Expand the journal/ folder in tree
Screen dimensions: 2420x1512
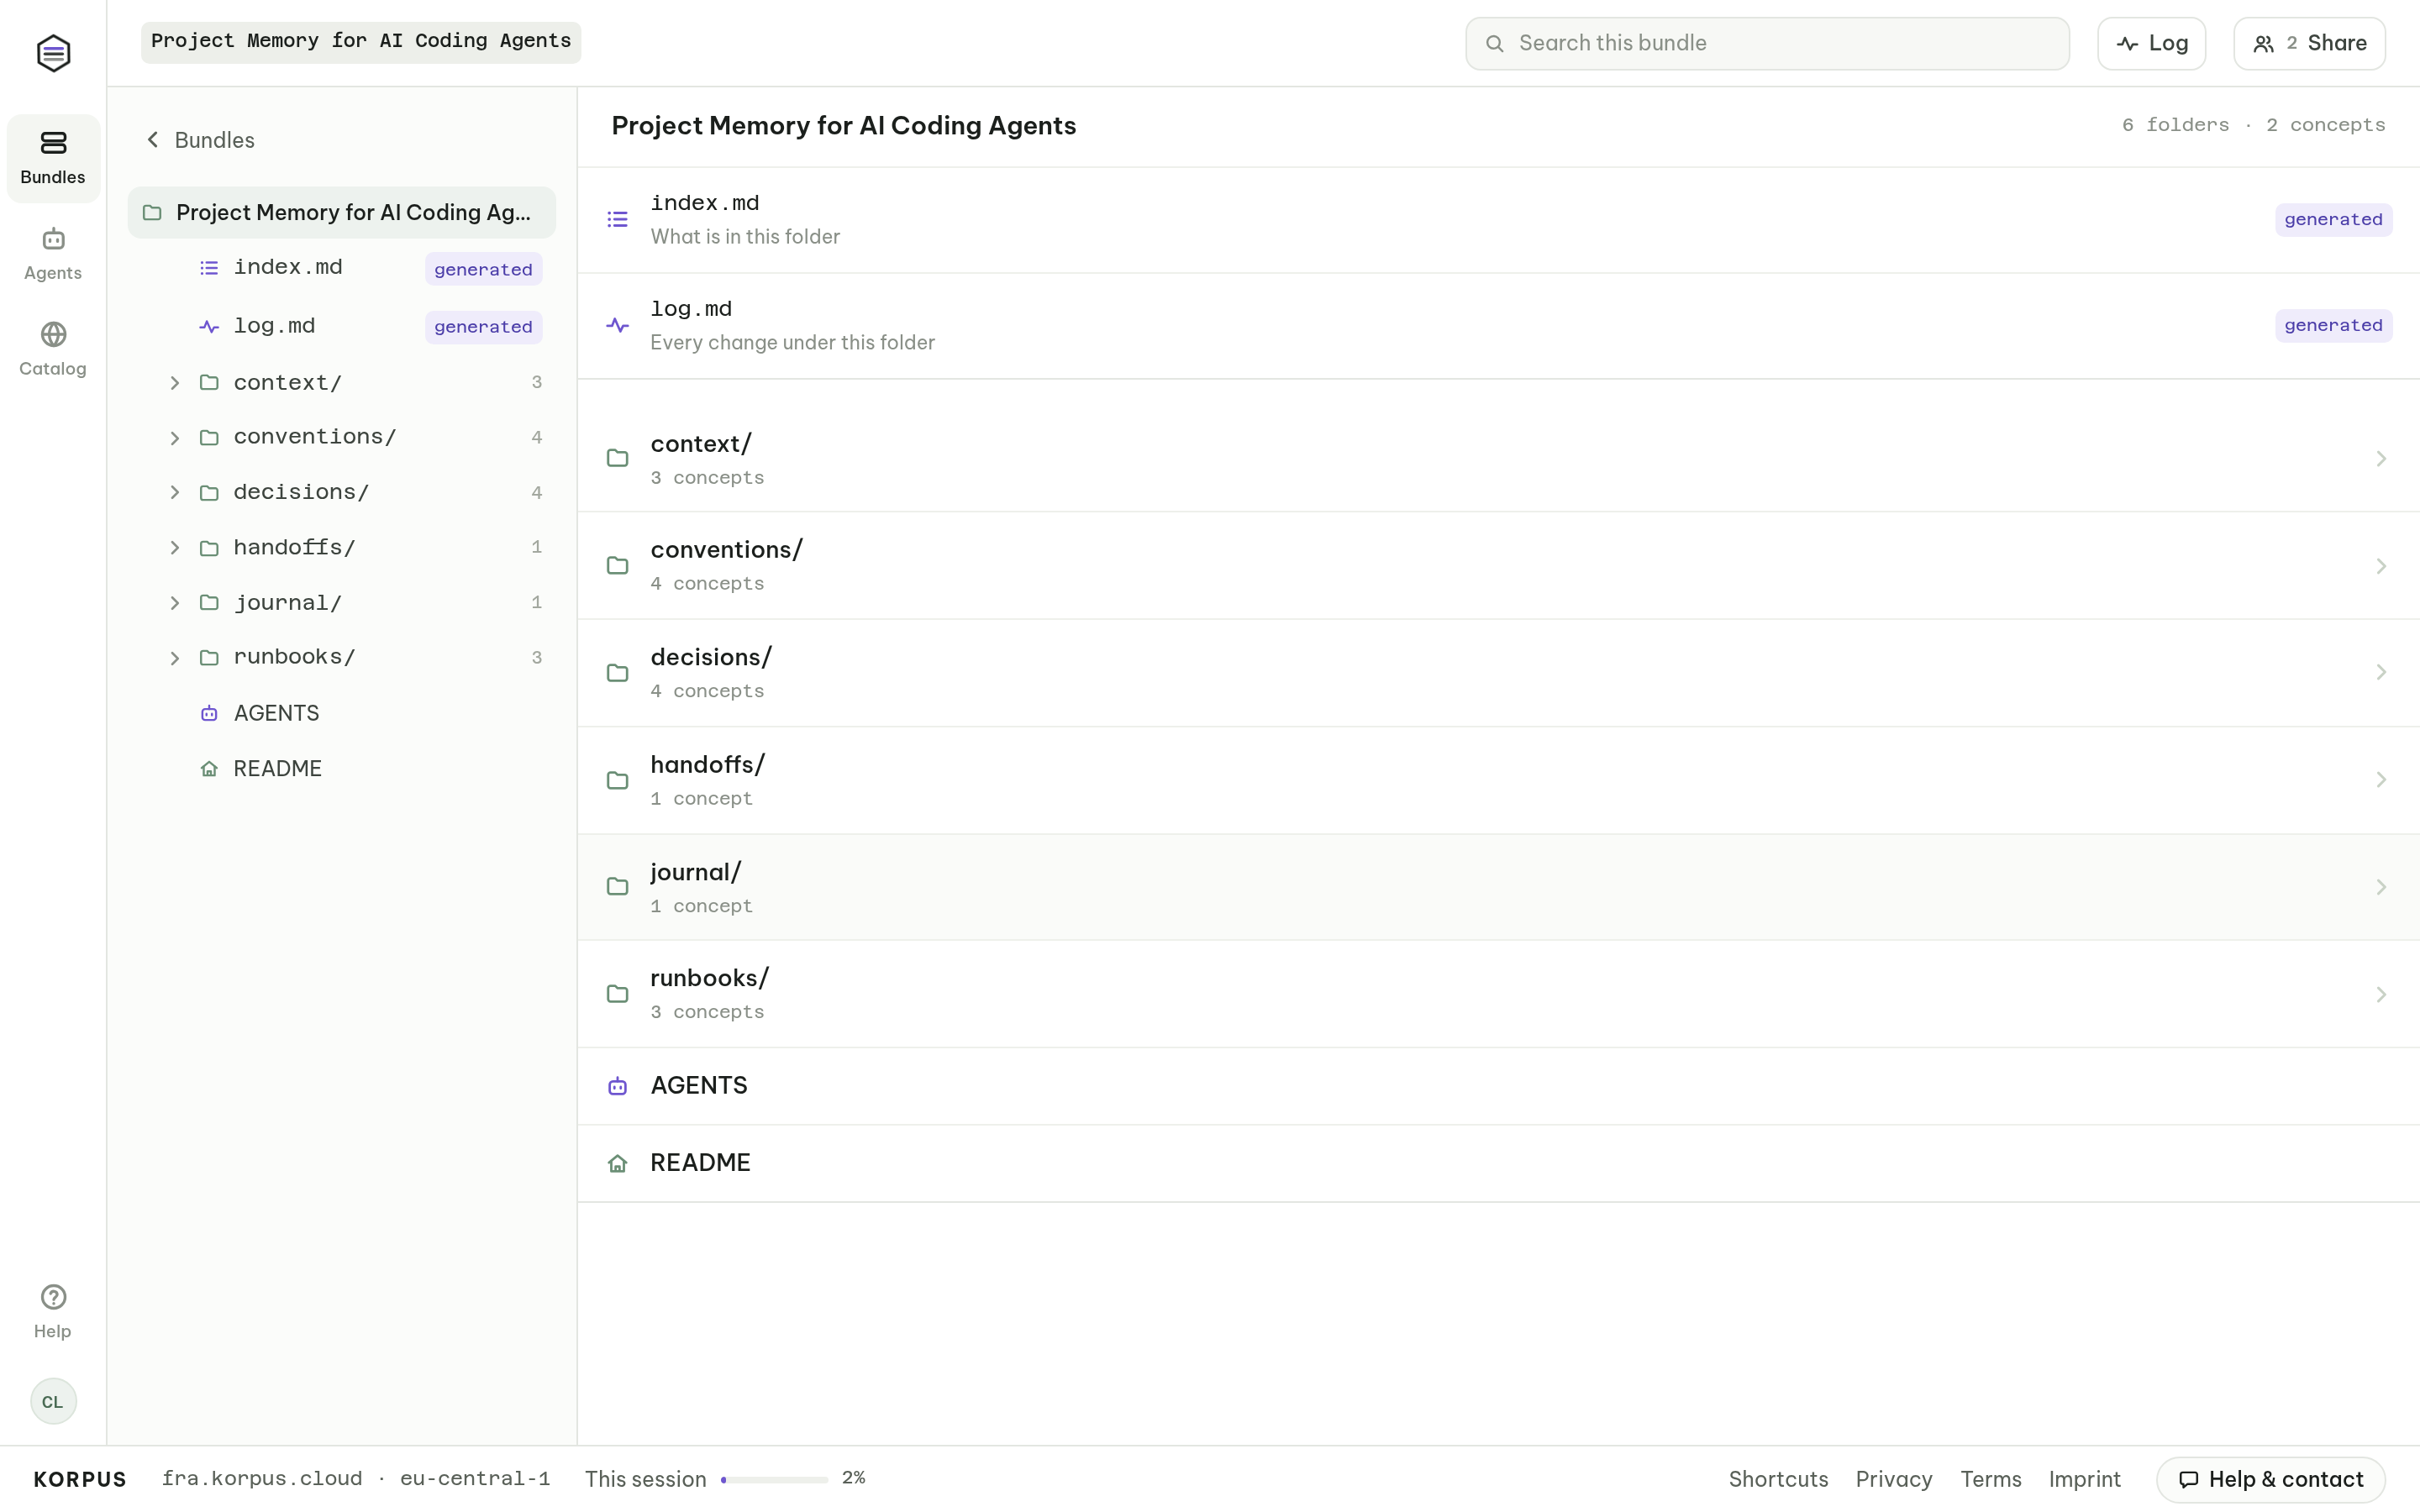click(x=175, y=603)
